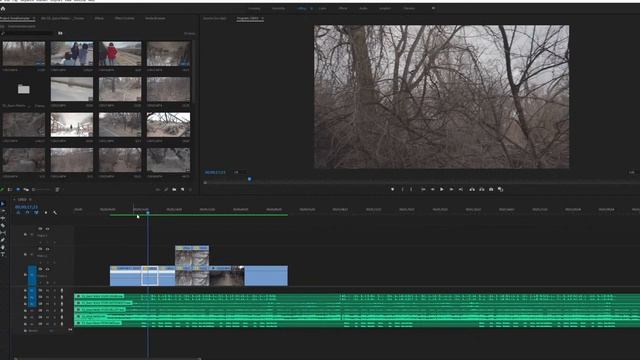Toggle the Video 2 track eye visibility
The width and height of the screenshot is (640, 360).
tap(47, 249)
